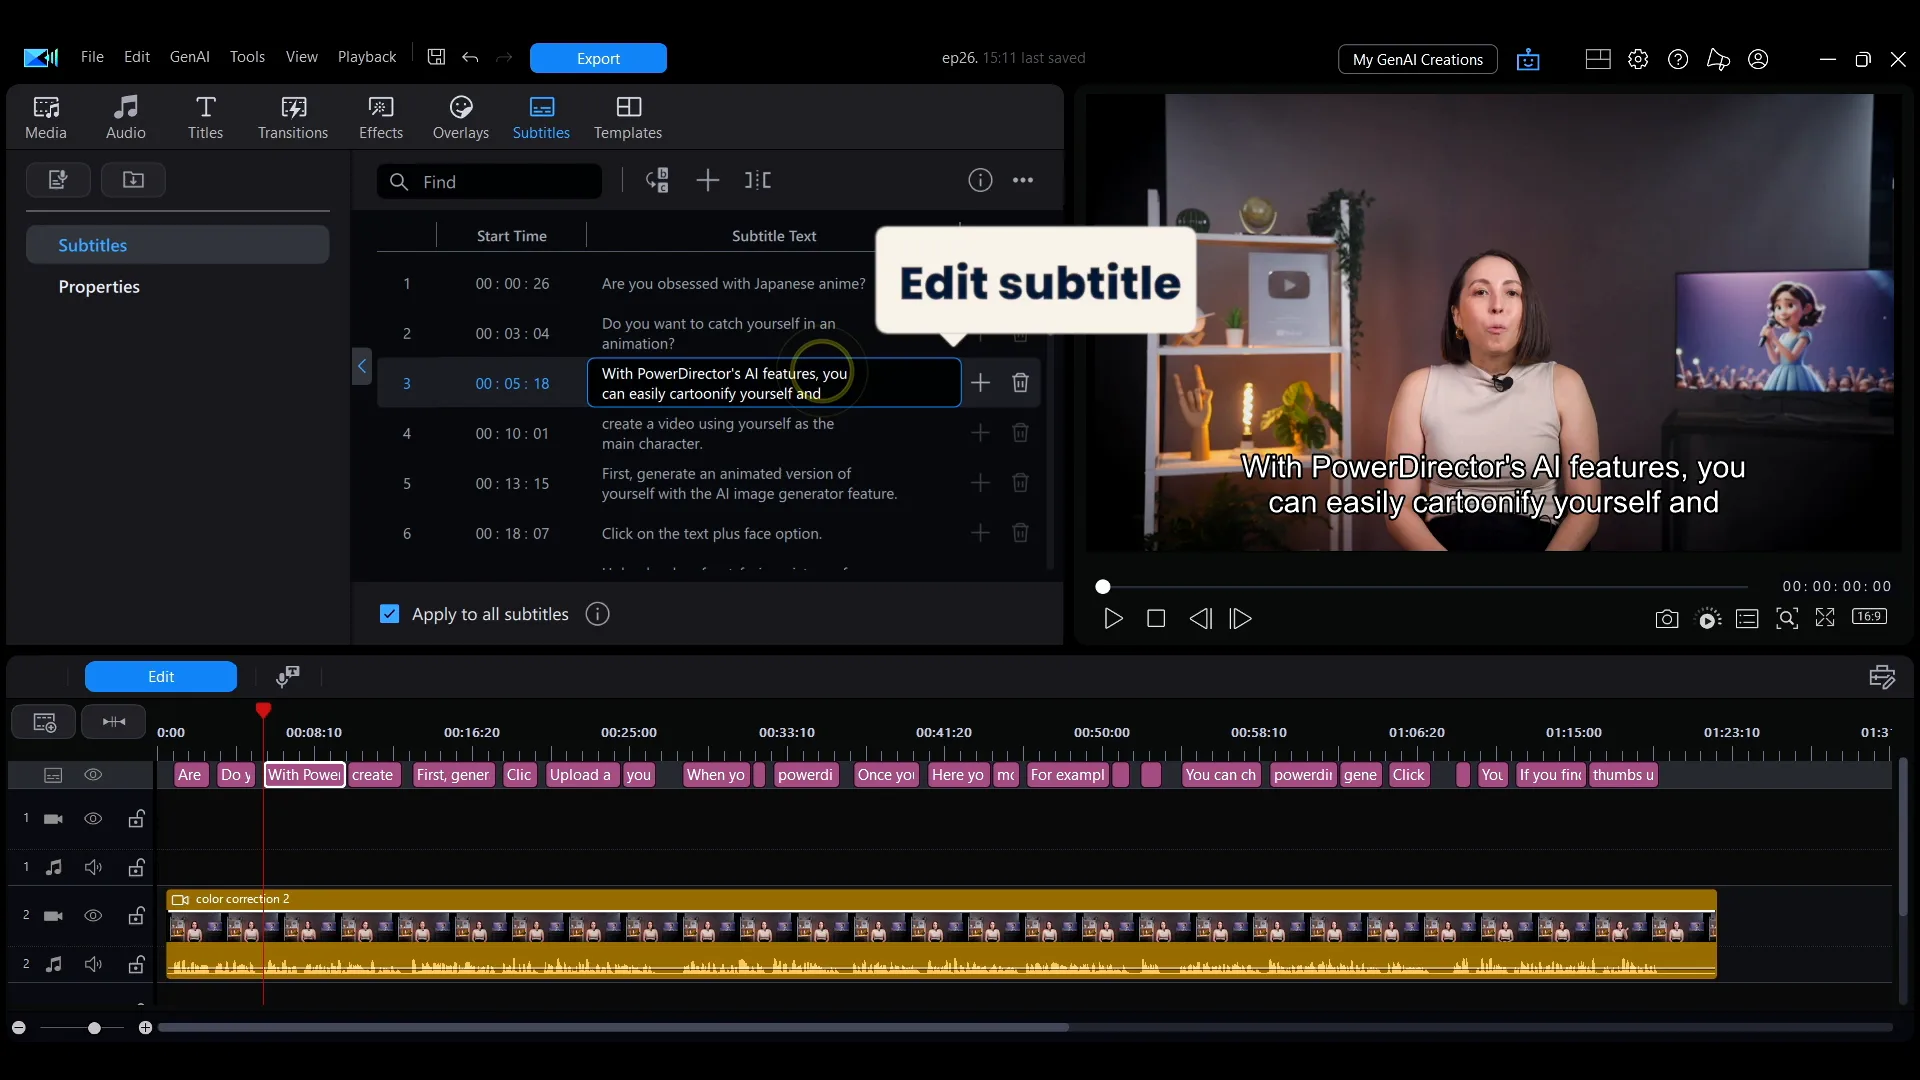Toggle Apply to all subtitles checkbox
The image size is (1920, 1080).
pyautogui.click(x=390, y=614)
